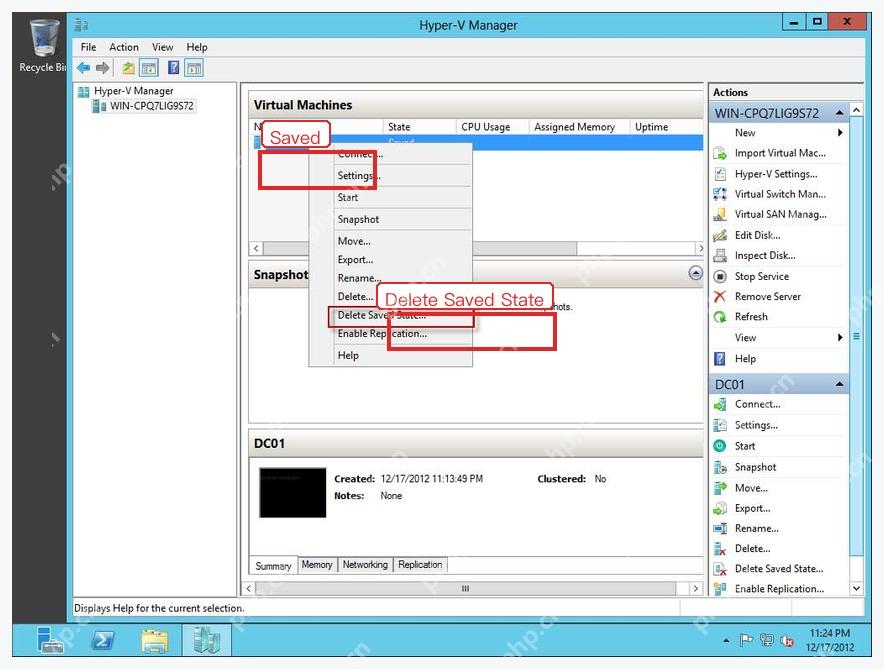Click the State column header

click(x=419, y=127)
